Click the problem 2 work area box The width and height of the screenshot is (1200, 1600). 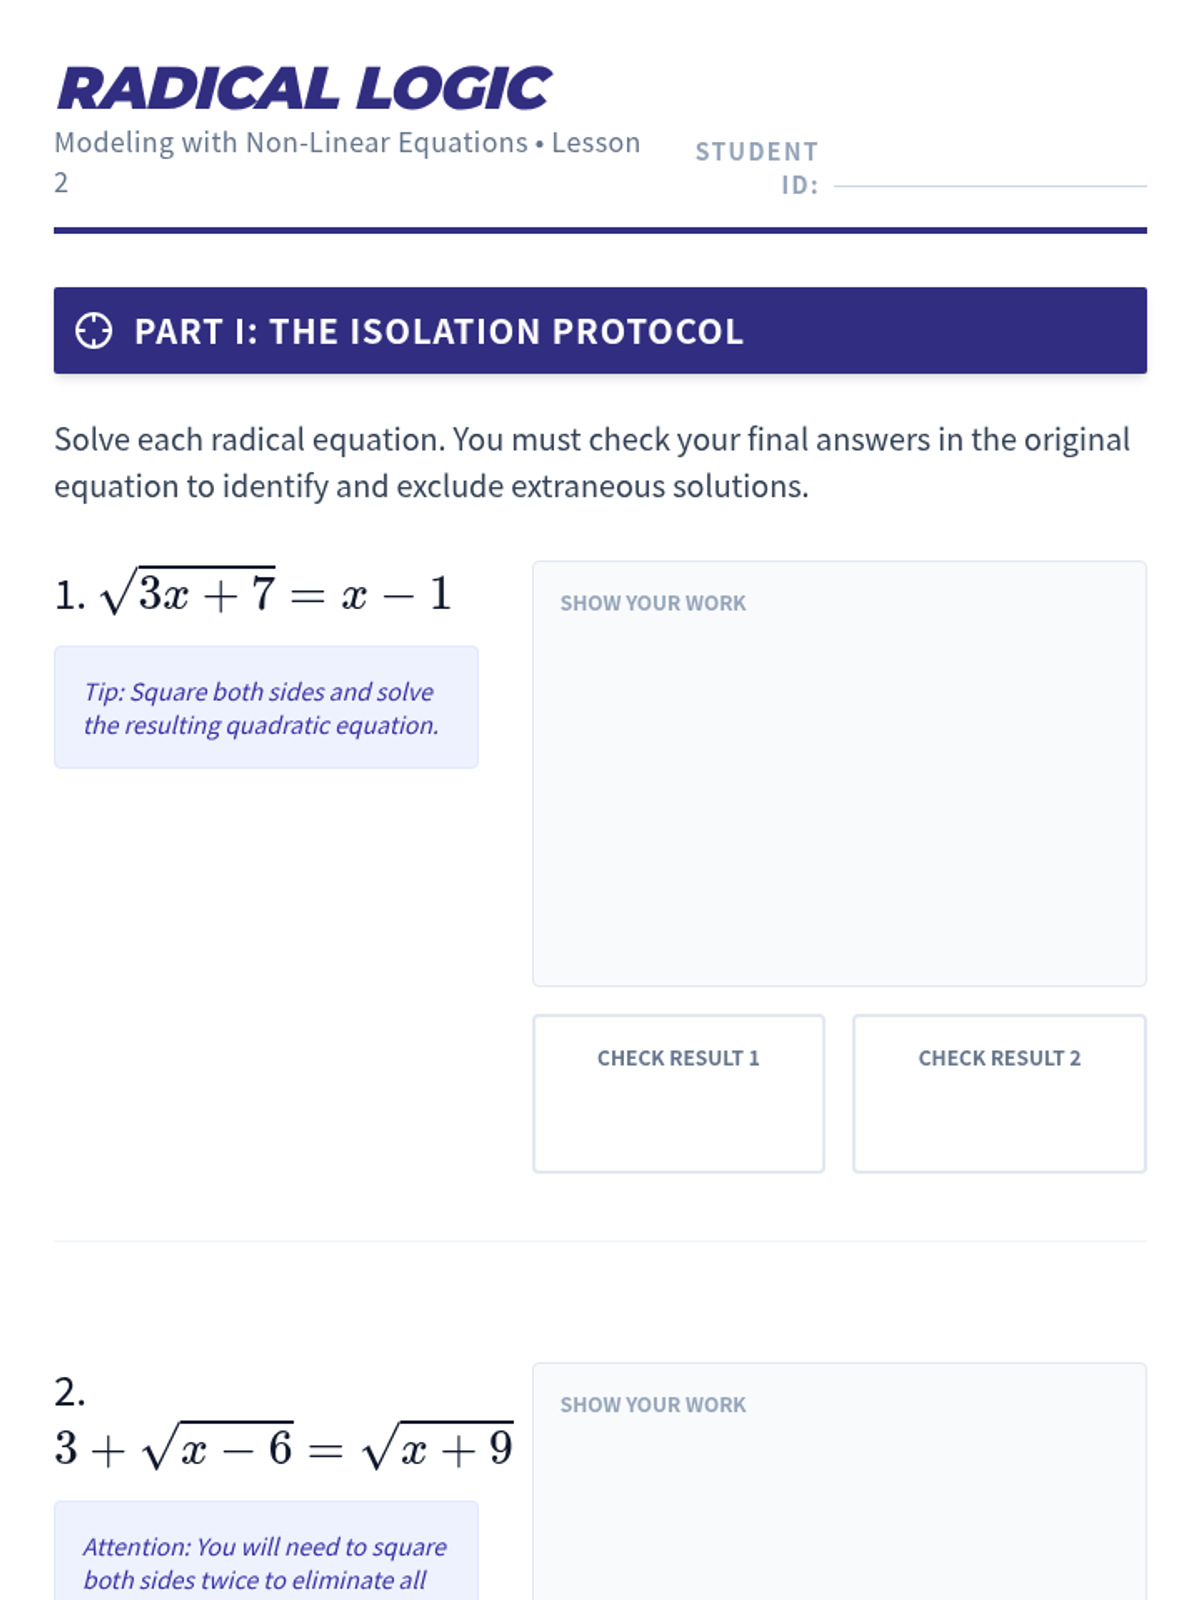pos(839,1500)
